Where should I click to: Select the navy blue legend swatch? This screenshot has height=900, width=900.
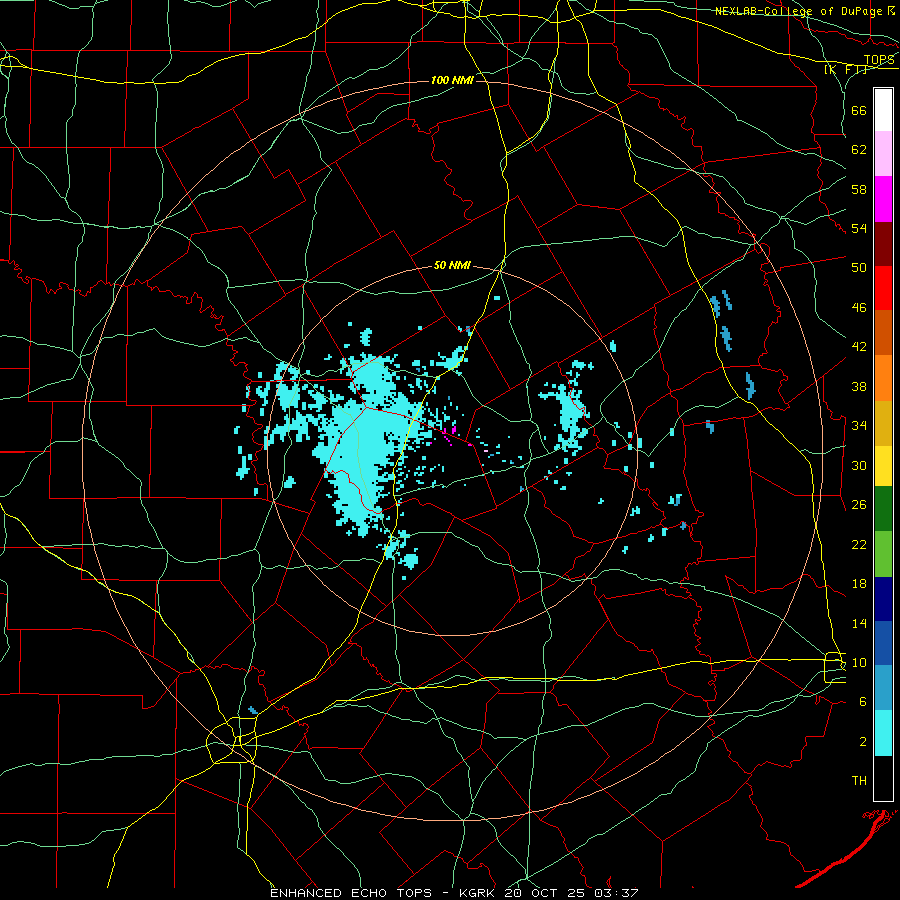[883, 599]
